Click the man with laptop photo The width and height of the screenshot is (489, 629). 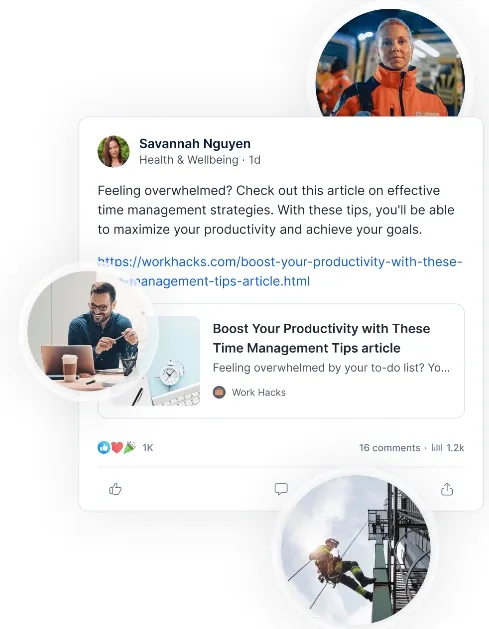tap(89, 331)
